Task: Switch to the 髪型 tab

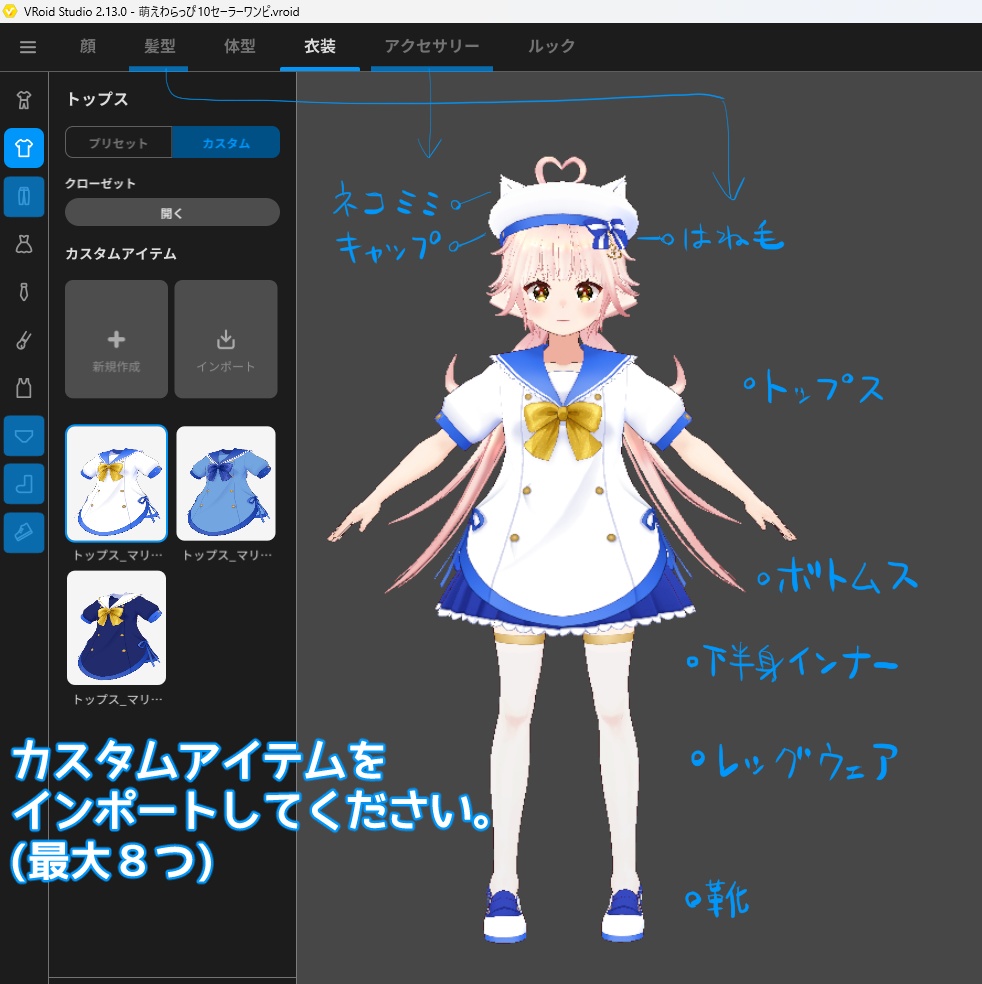Action: click(x=159, y=46)
